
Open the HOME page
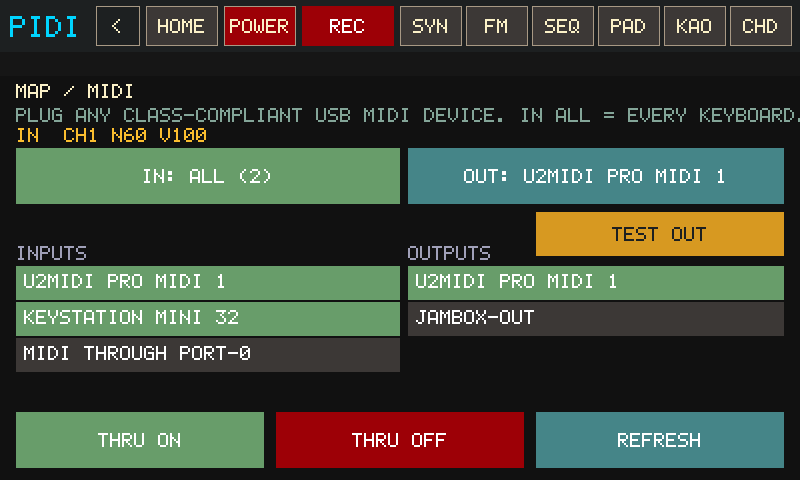pos(182,26)
